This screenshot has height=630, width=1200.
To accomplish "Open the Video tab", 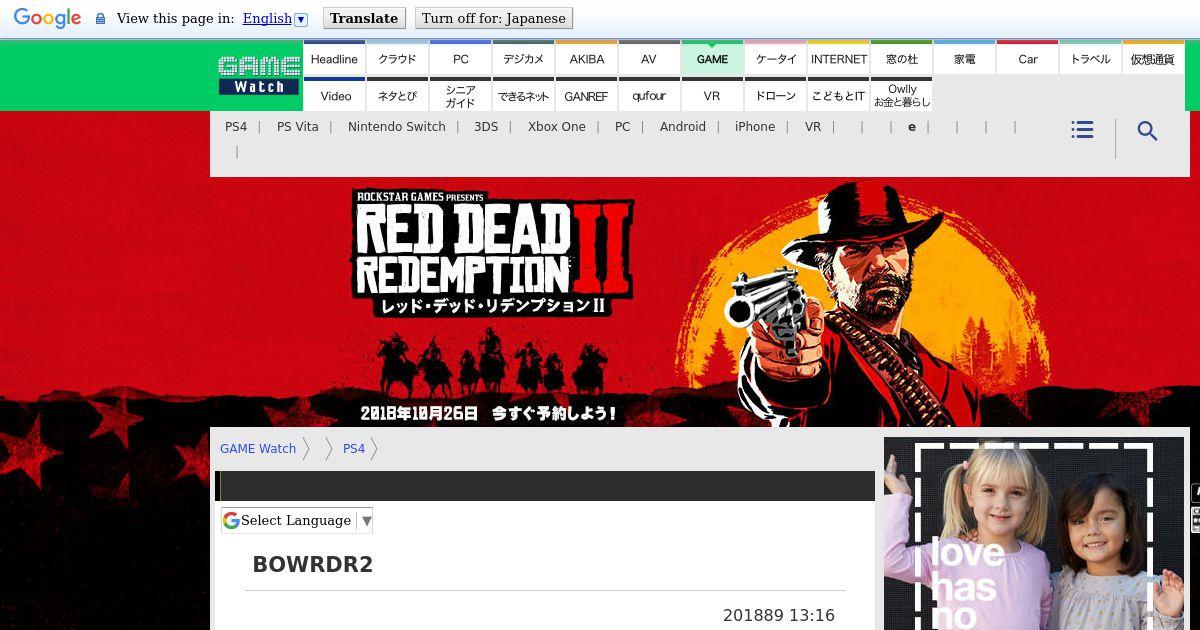I will pyautogui.click(x=334, y=95).
